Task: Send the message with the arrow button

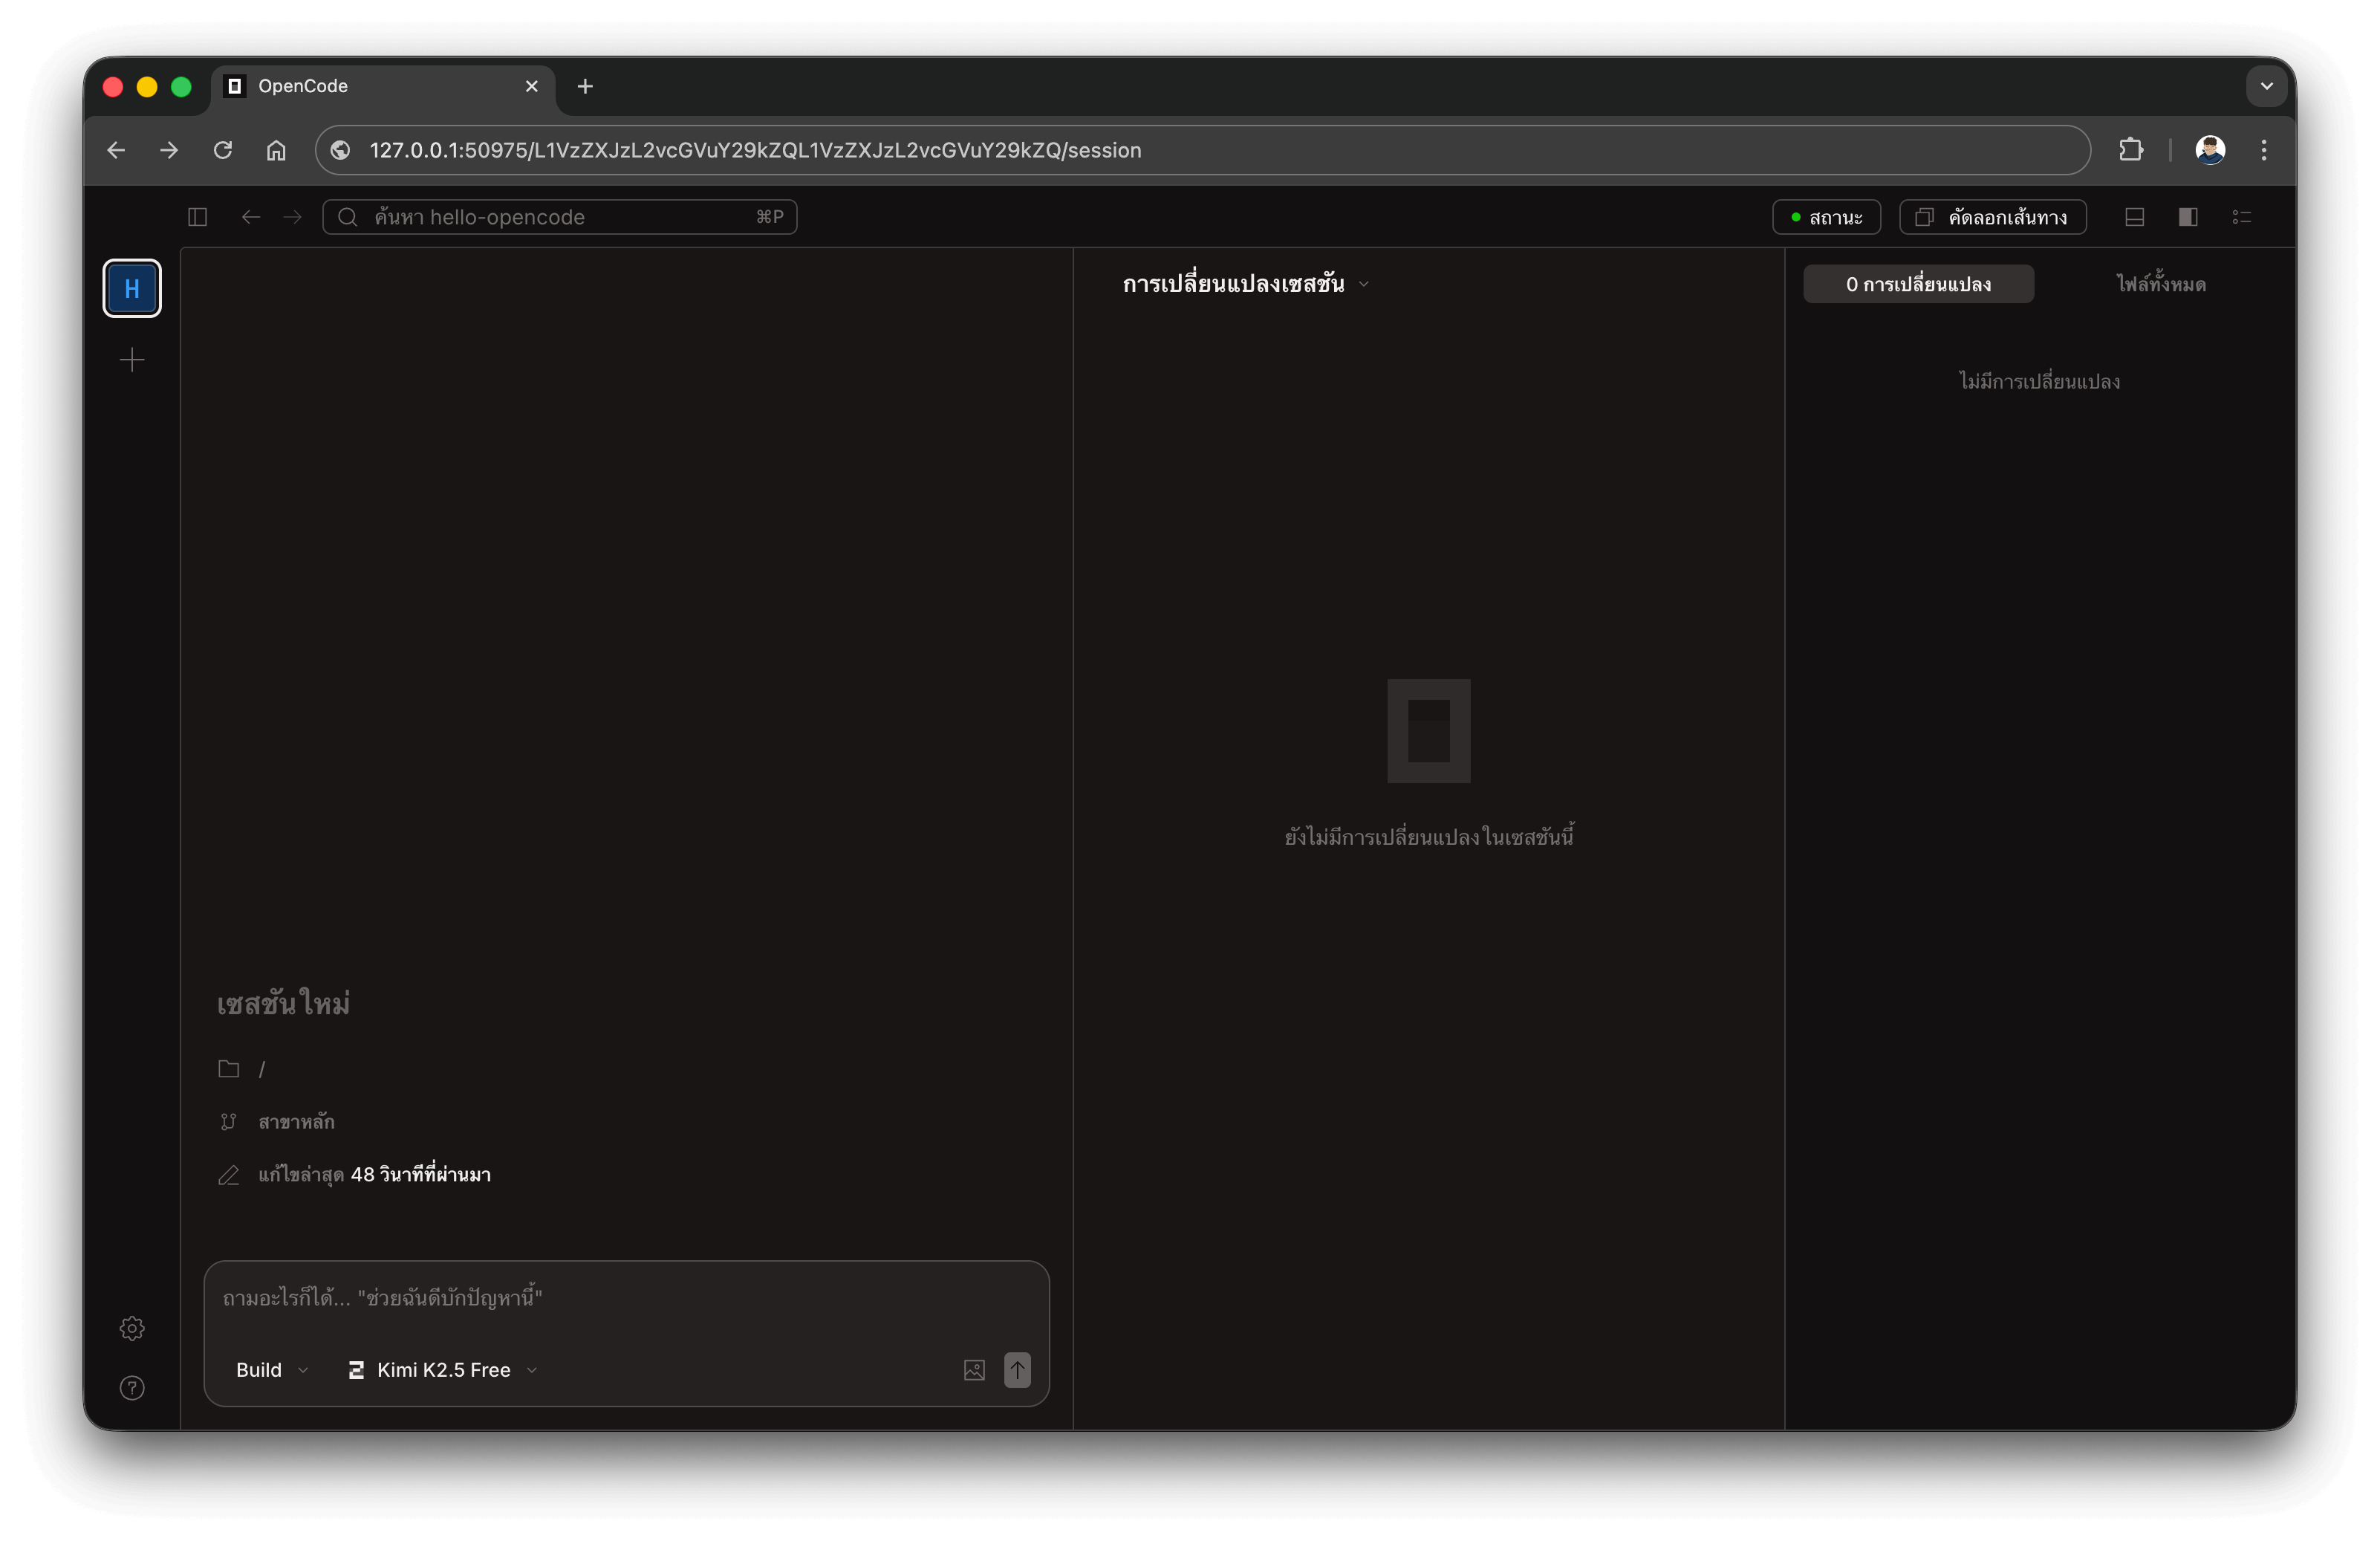Action: tap(1017, 1370)
